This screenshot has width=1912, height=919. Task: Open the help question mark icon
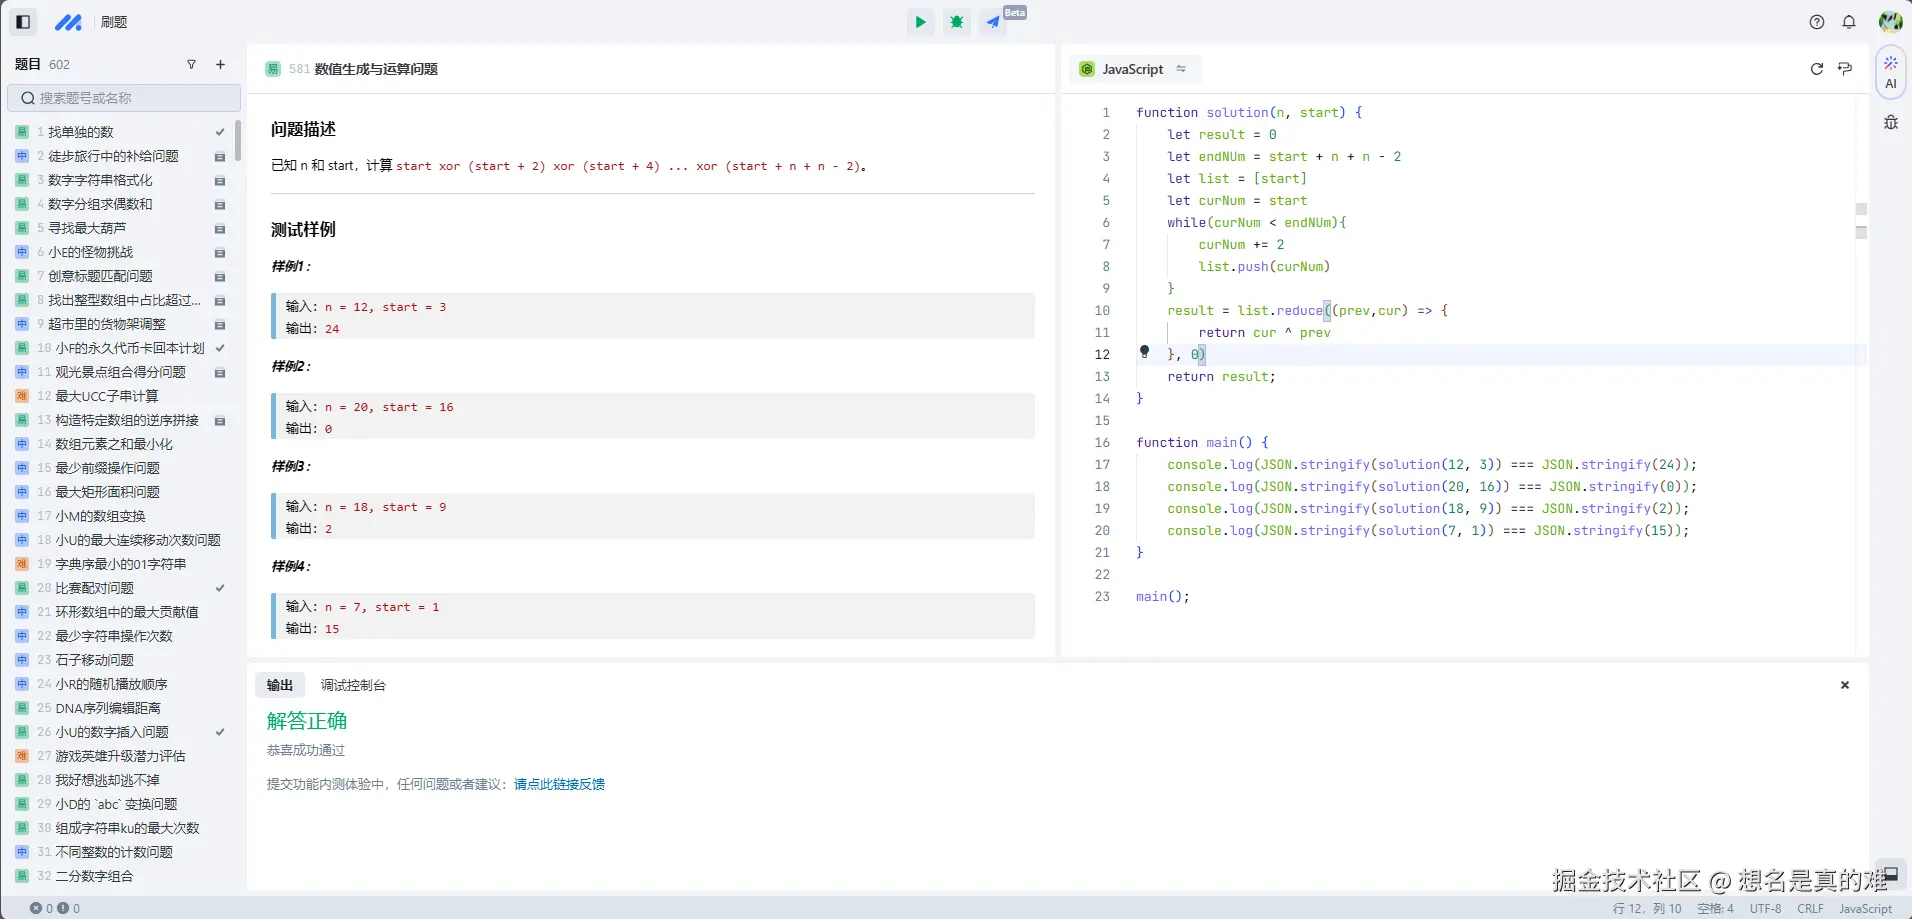pyautogui.click(x=1816, y=22)
